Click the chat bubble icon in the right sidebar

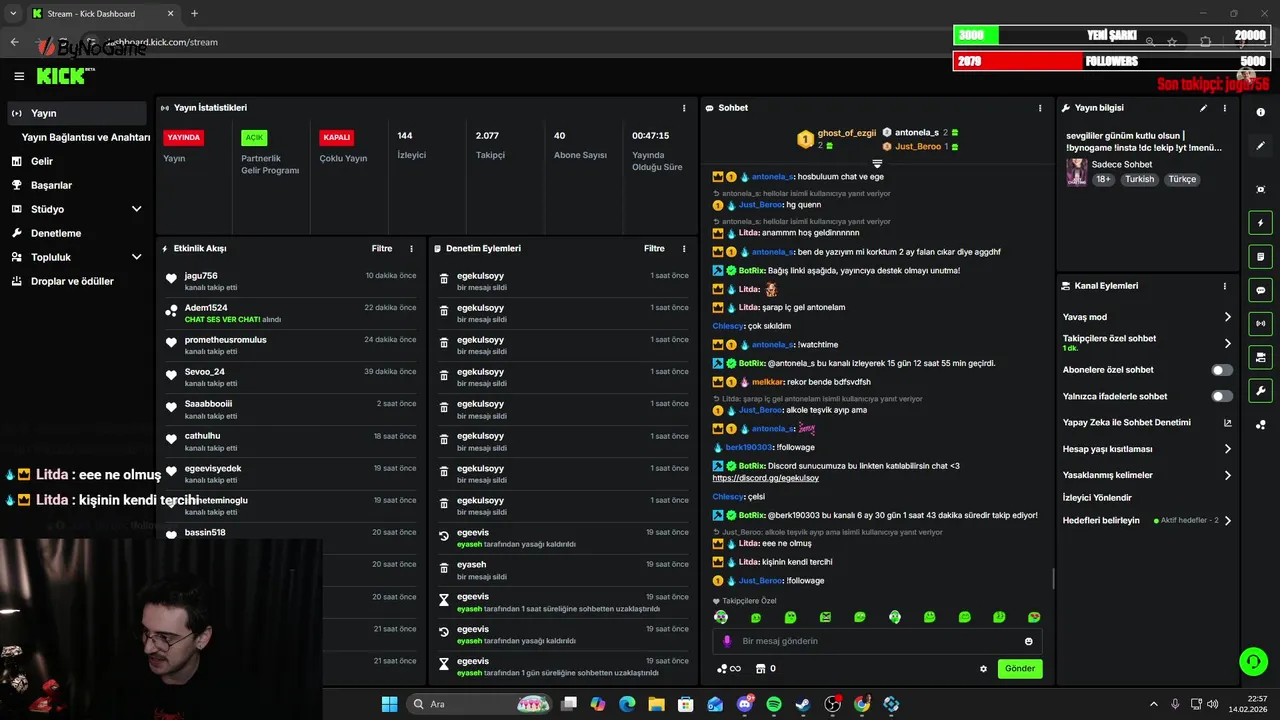(x=1260, y=290)
